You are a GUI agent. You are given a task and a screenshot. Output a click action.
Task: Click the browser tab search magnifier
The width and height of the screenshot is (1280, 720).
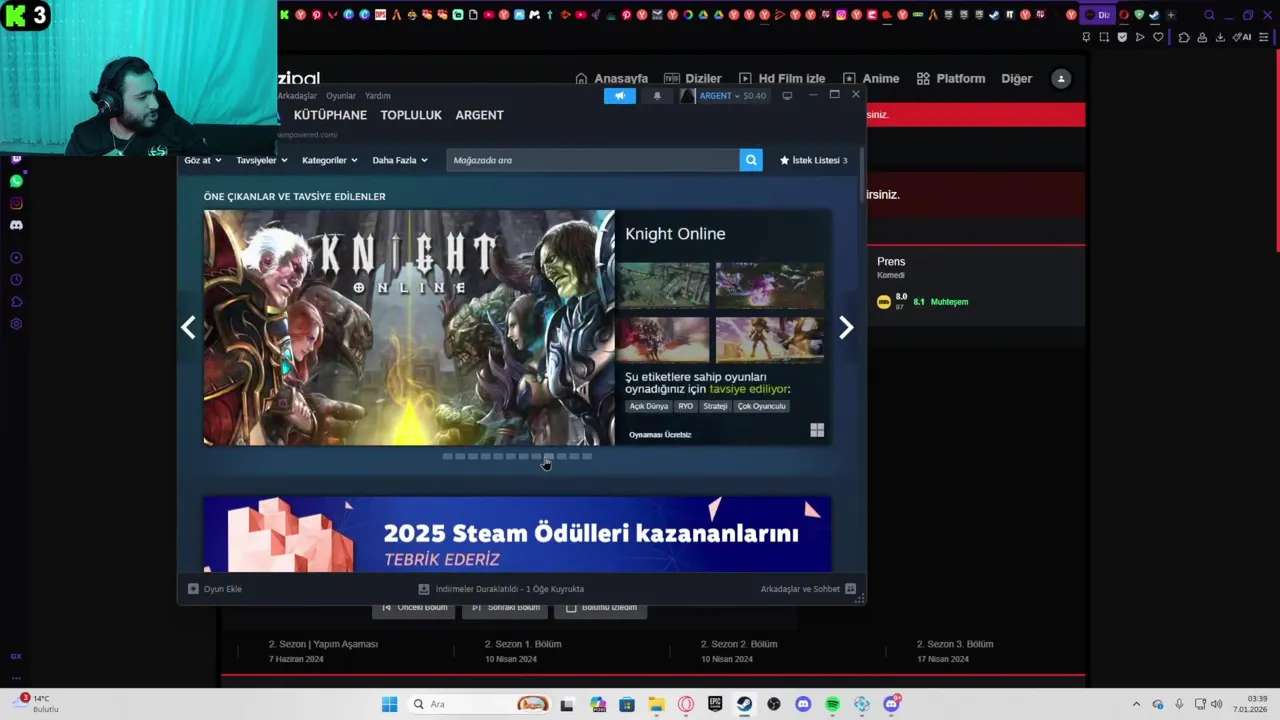tap(1209, 15)
